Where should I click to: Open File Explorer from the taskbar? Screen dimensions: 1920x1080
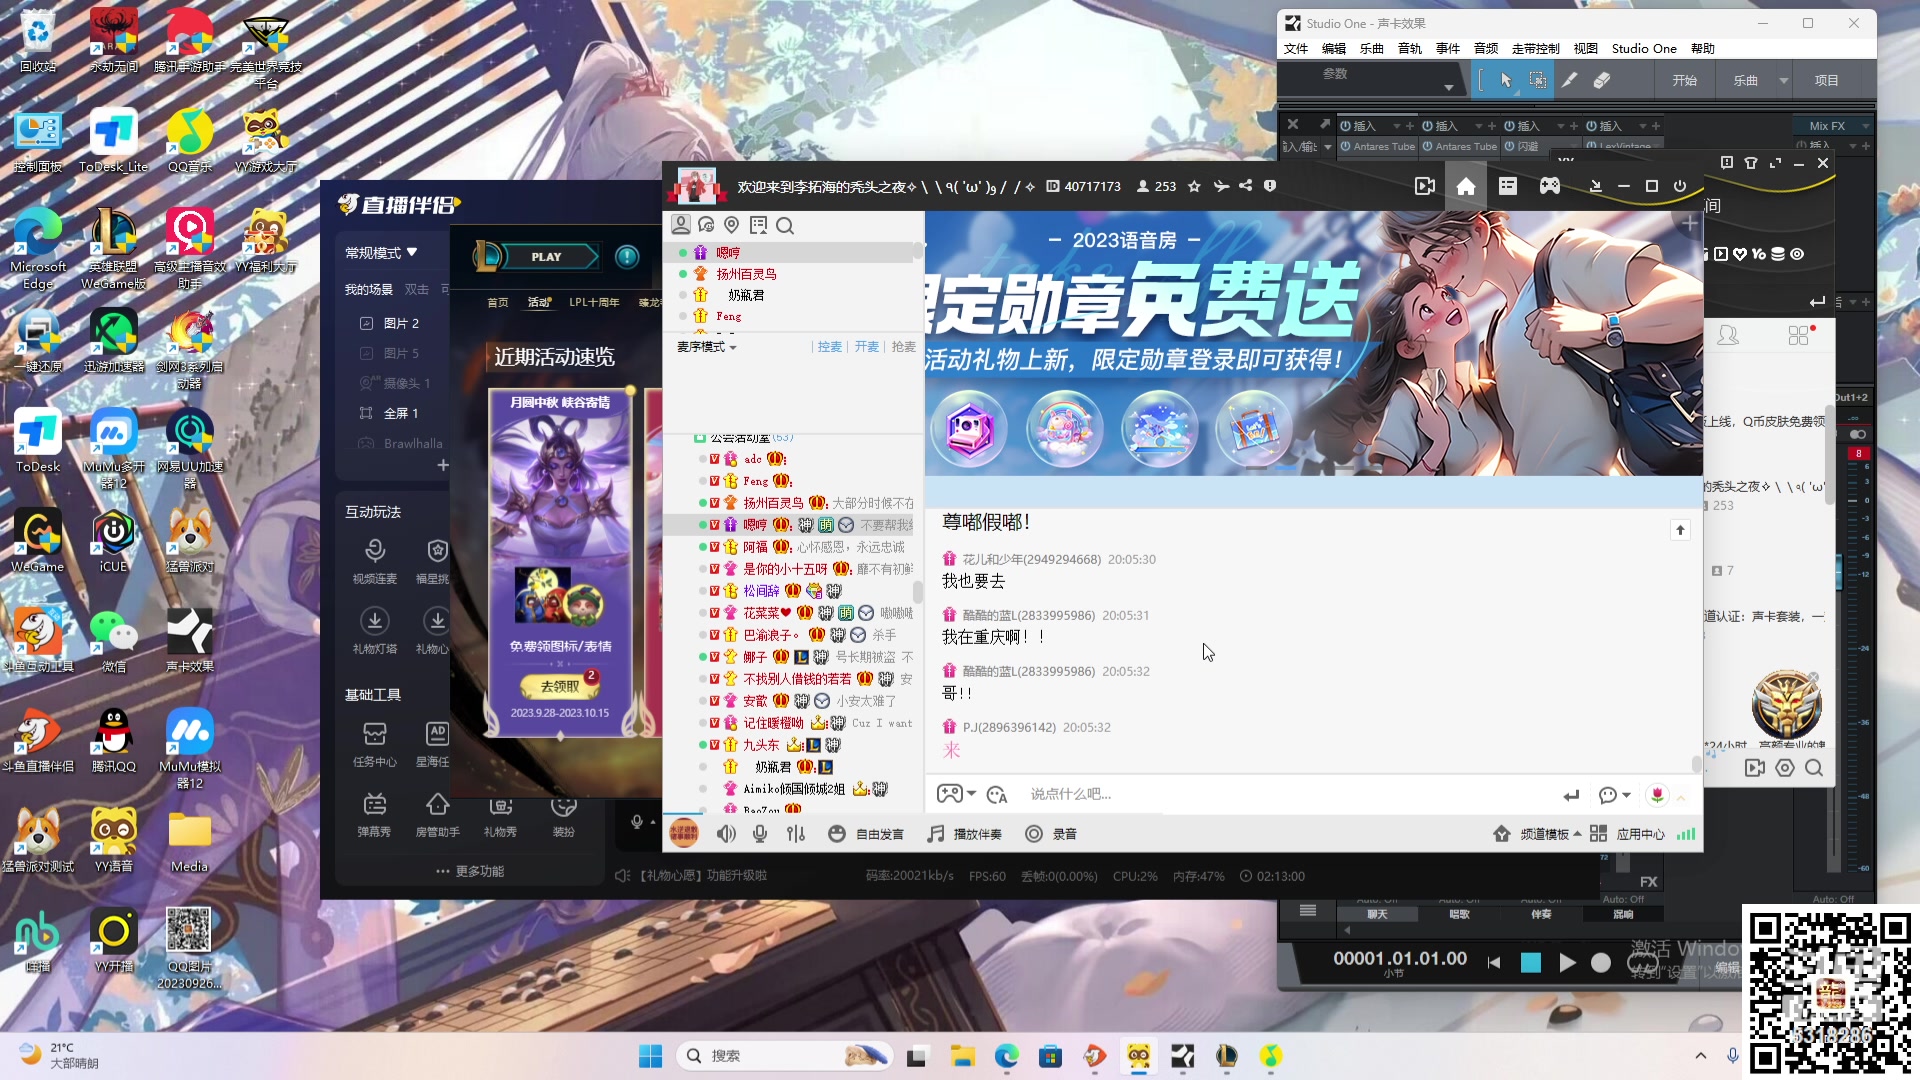[x=962, y=1056]
